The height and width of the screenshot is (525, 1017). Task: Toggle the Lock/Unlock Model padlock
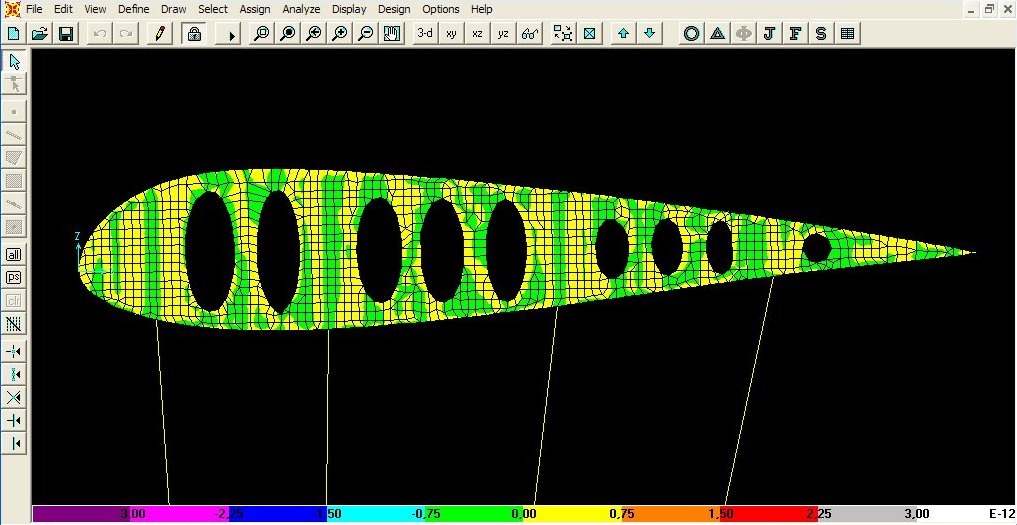pyautogui.click(x=193, y=33)
